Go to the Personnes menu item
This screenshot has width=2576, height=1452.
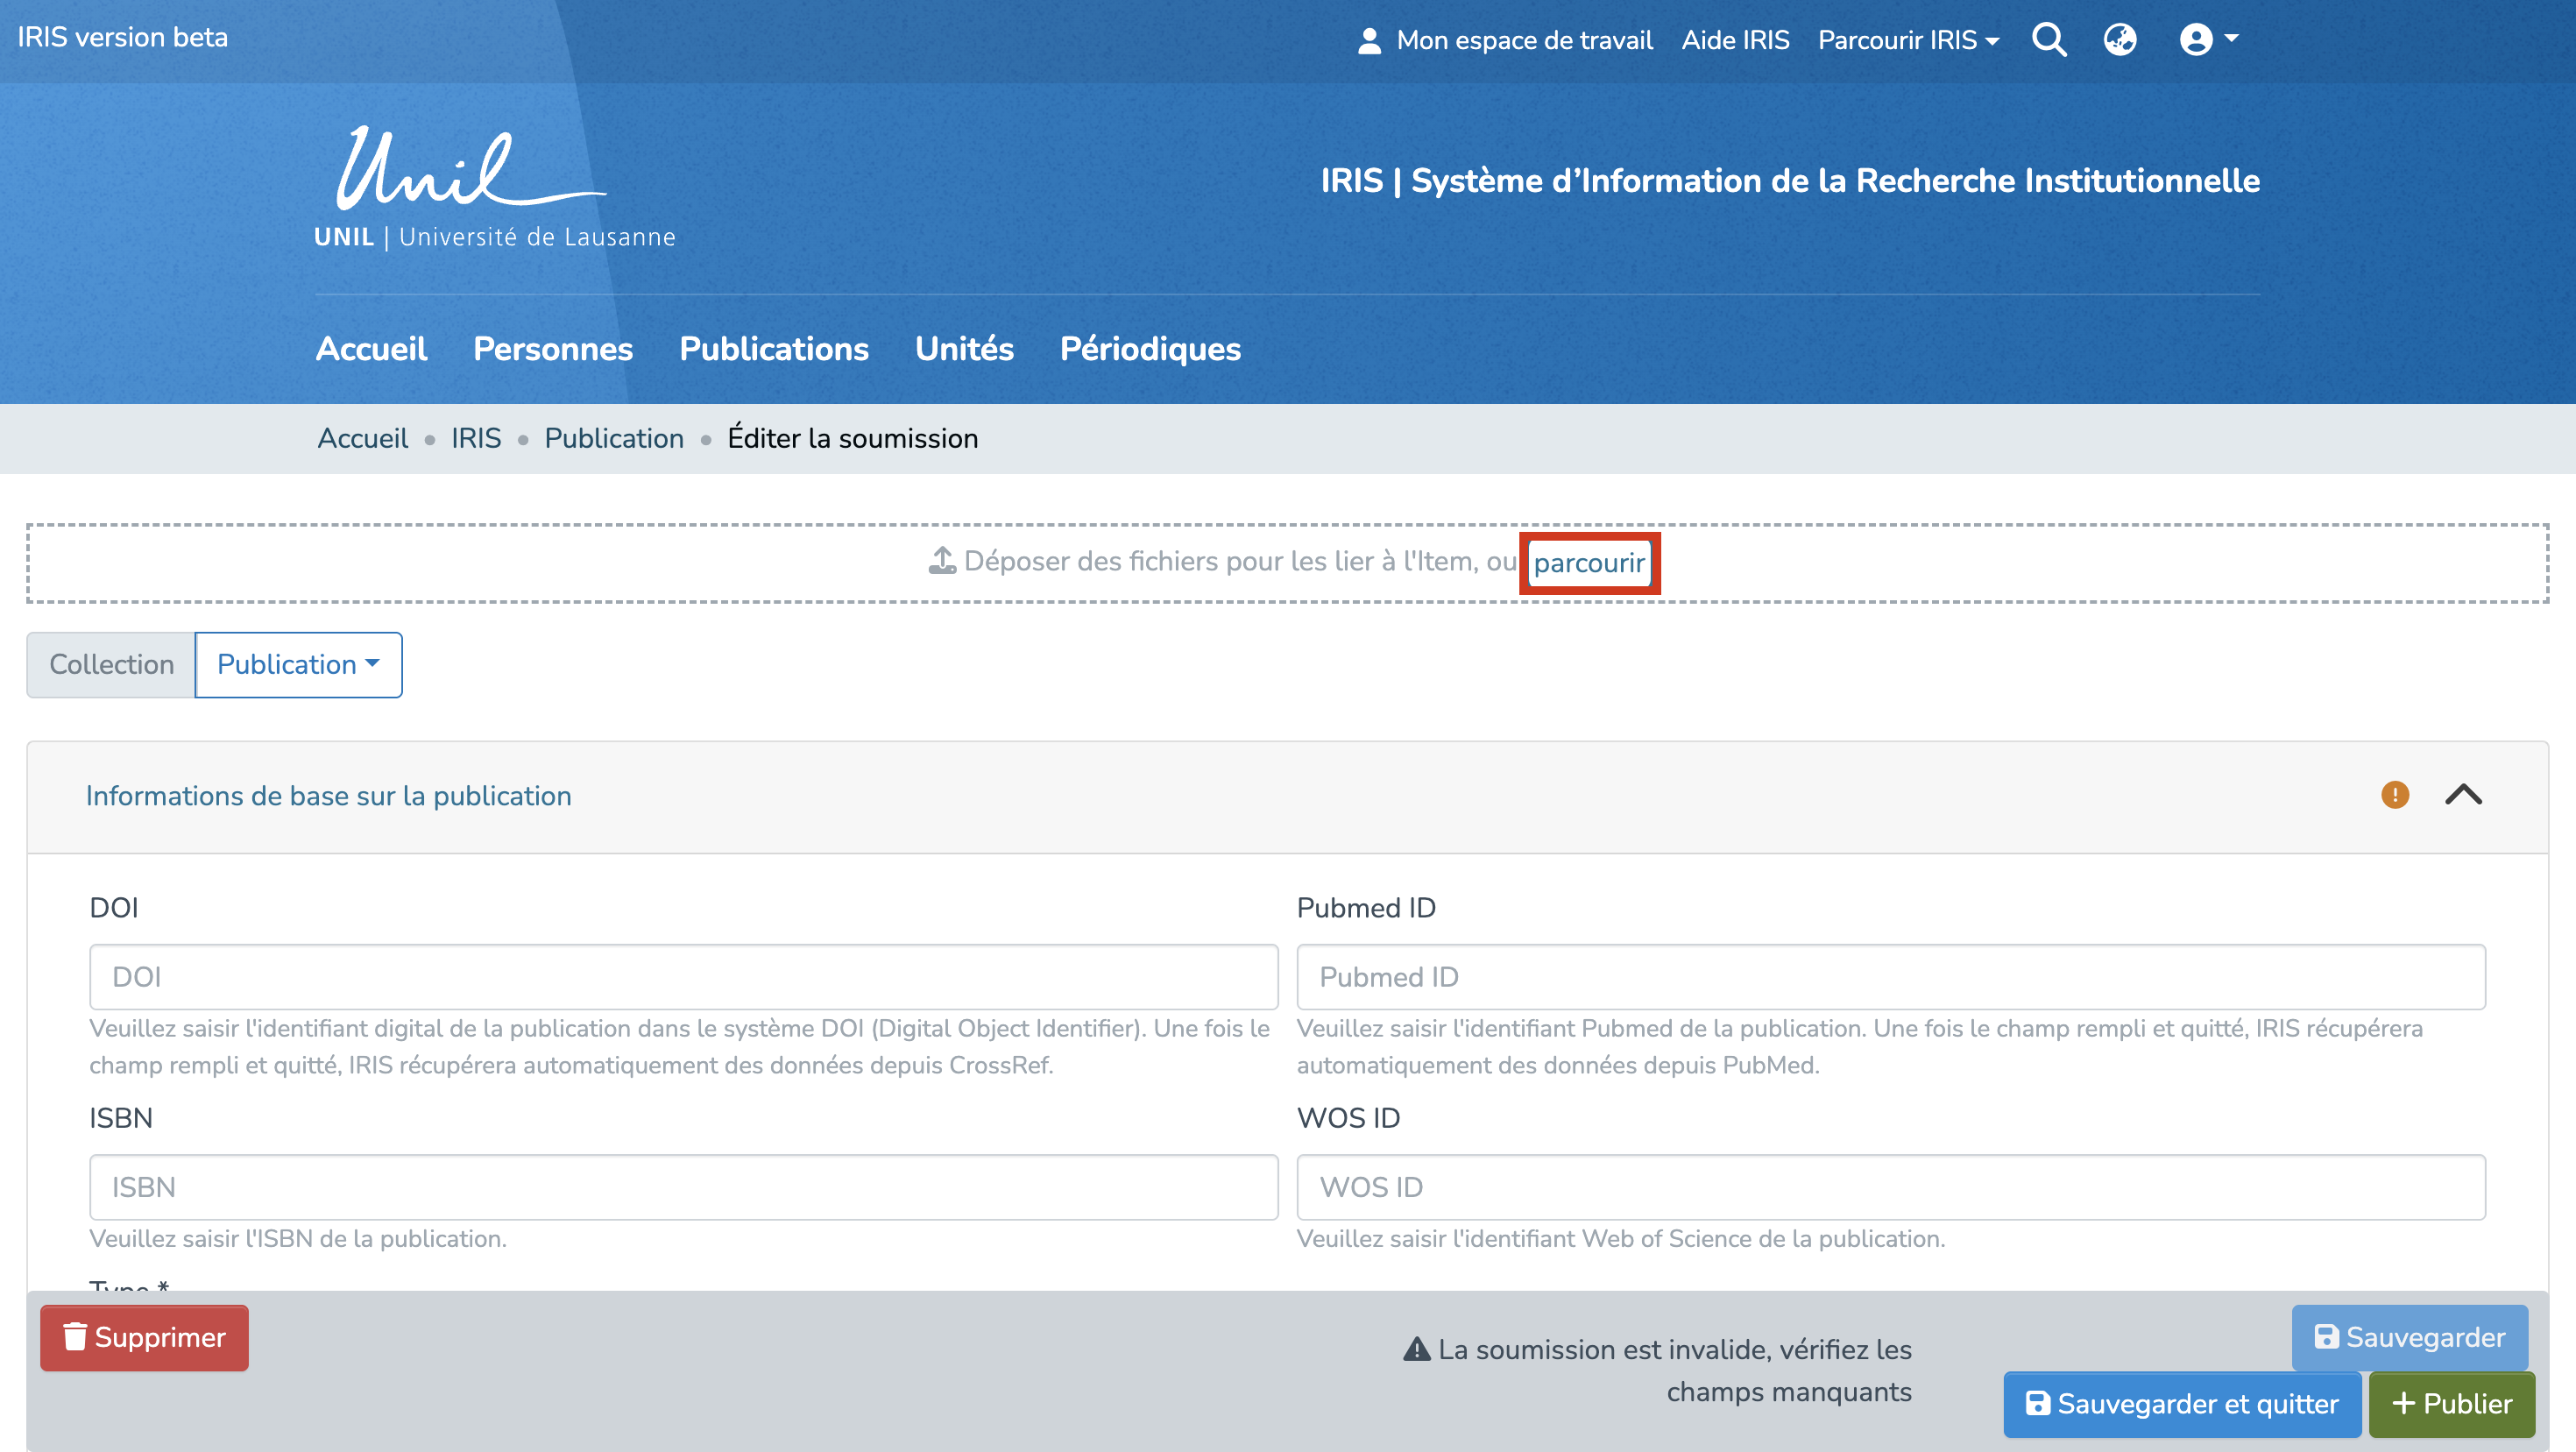[552, 349]
